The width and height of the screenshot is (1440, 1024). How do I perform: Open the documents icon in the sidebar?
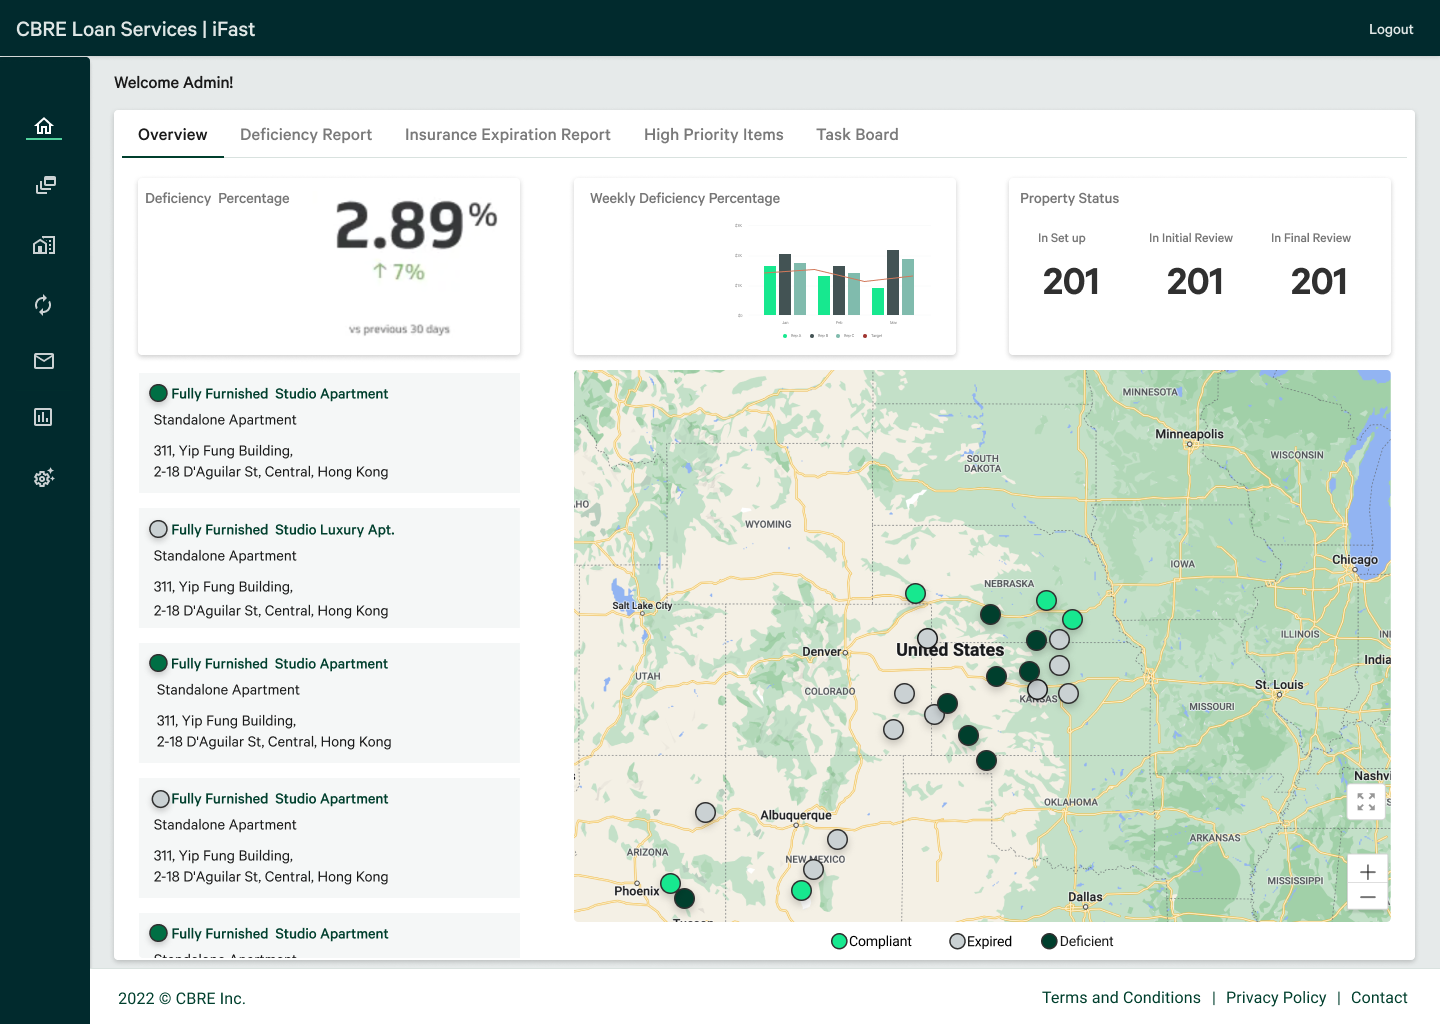coord(45,185)
